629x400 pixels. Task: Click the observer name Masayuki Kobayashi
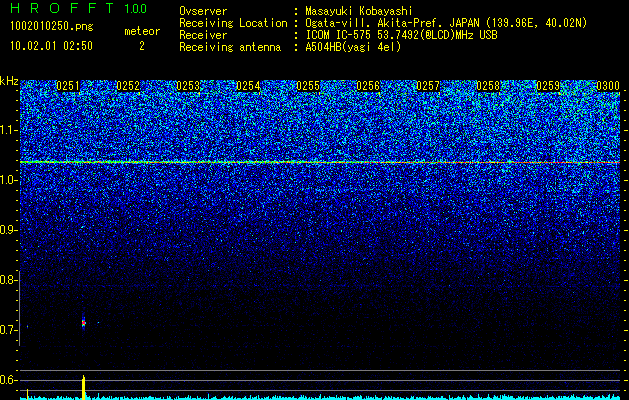(x=359, y=11)
